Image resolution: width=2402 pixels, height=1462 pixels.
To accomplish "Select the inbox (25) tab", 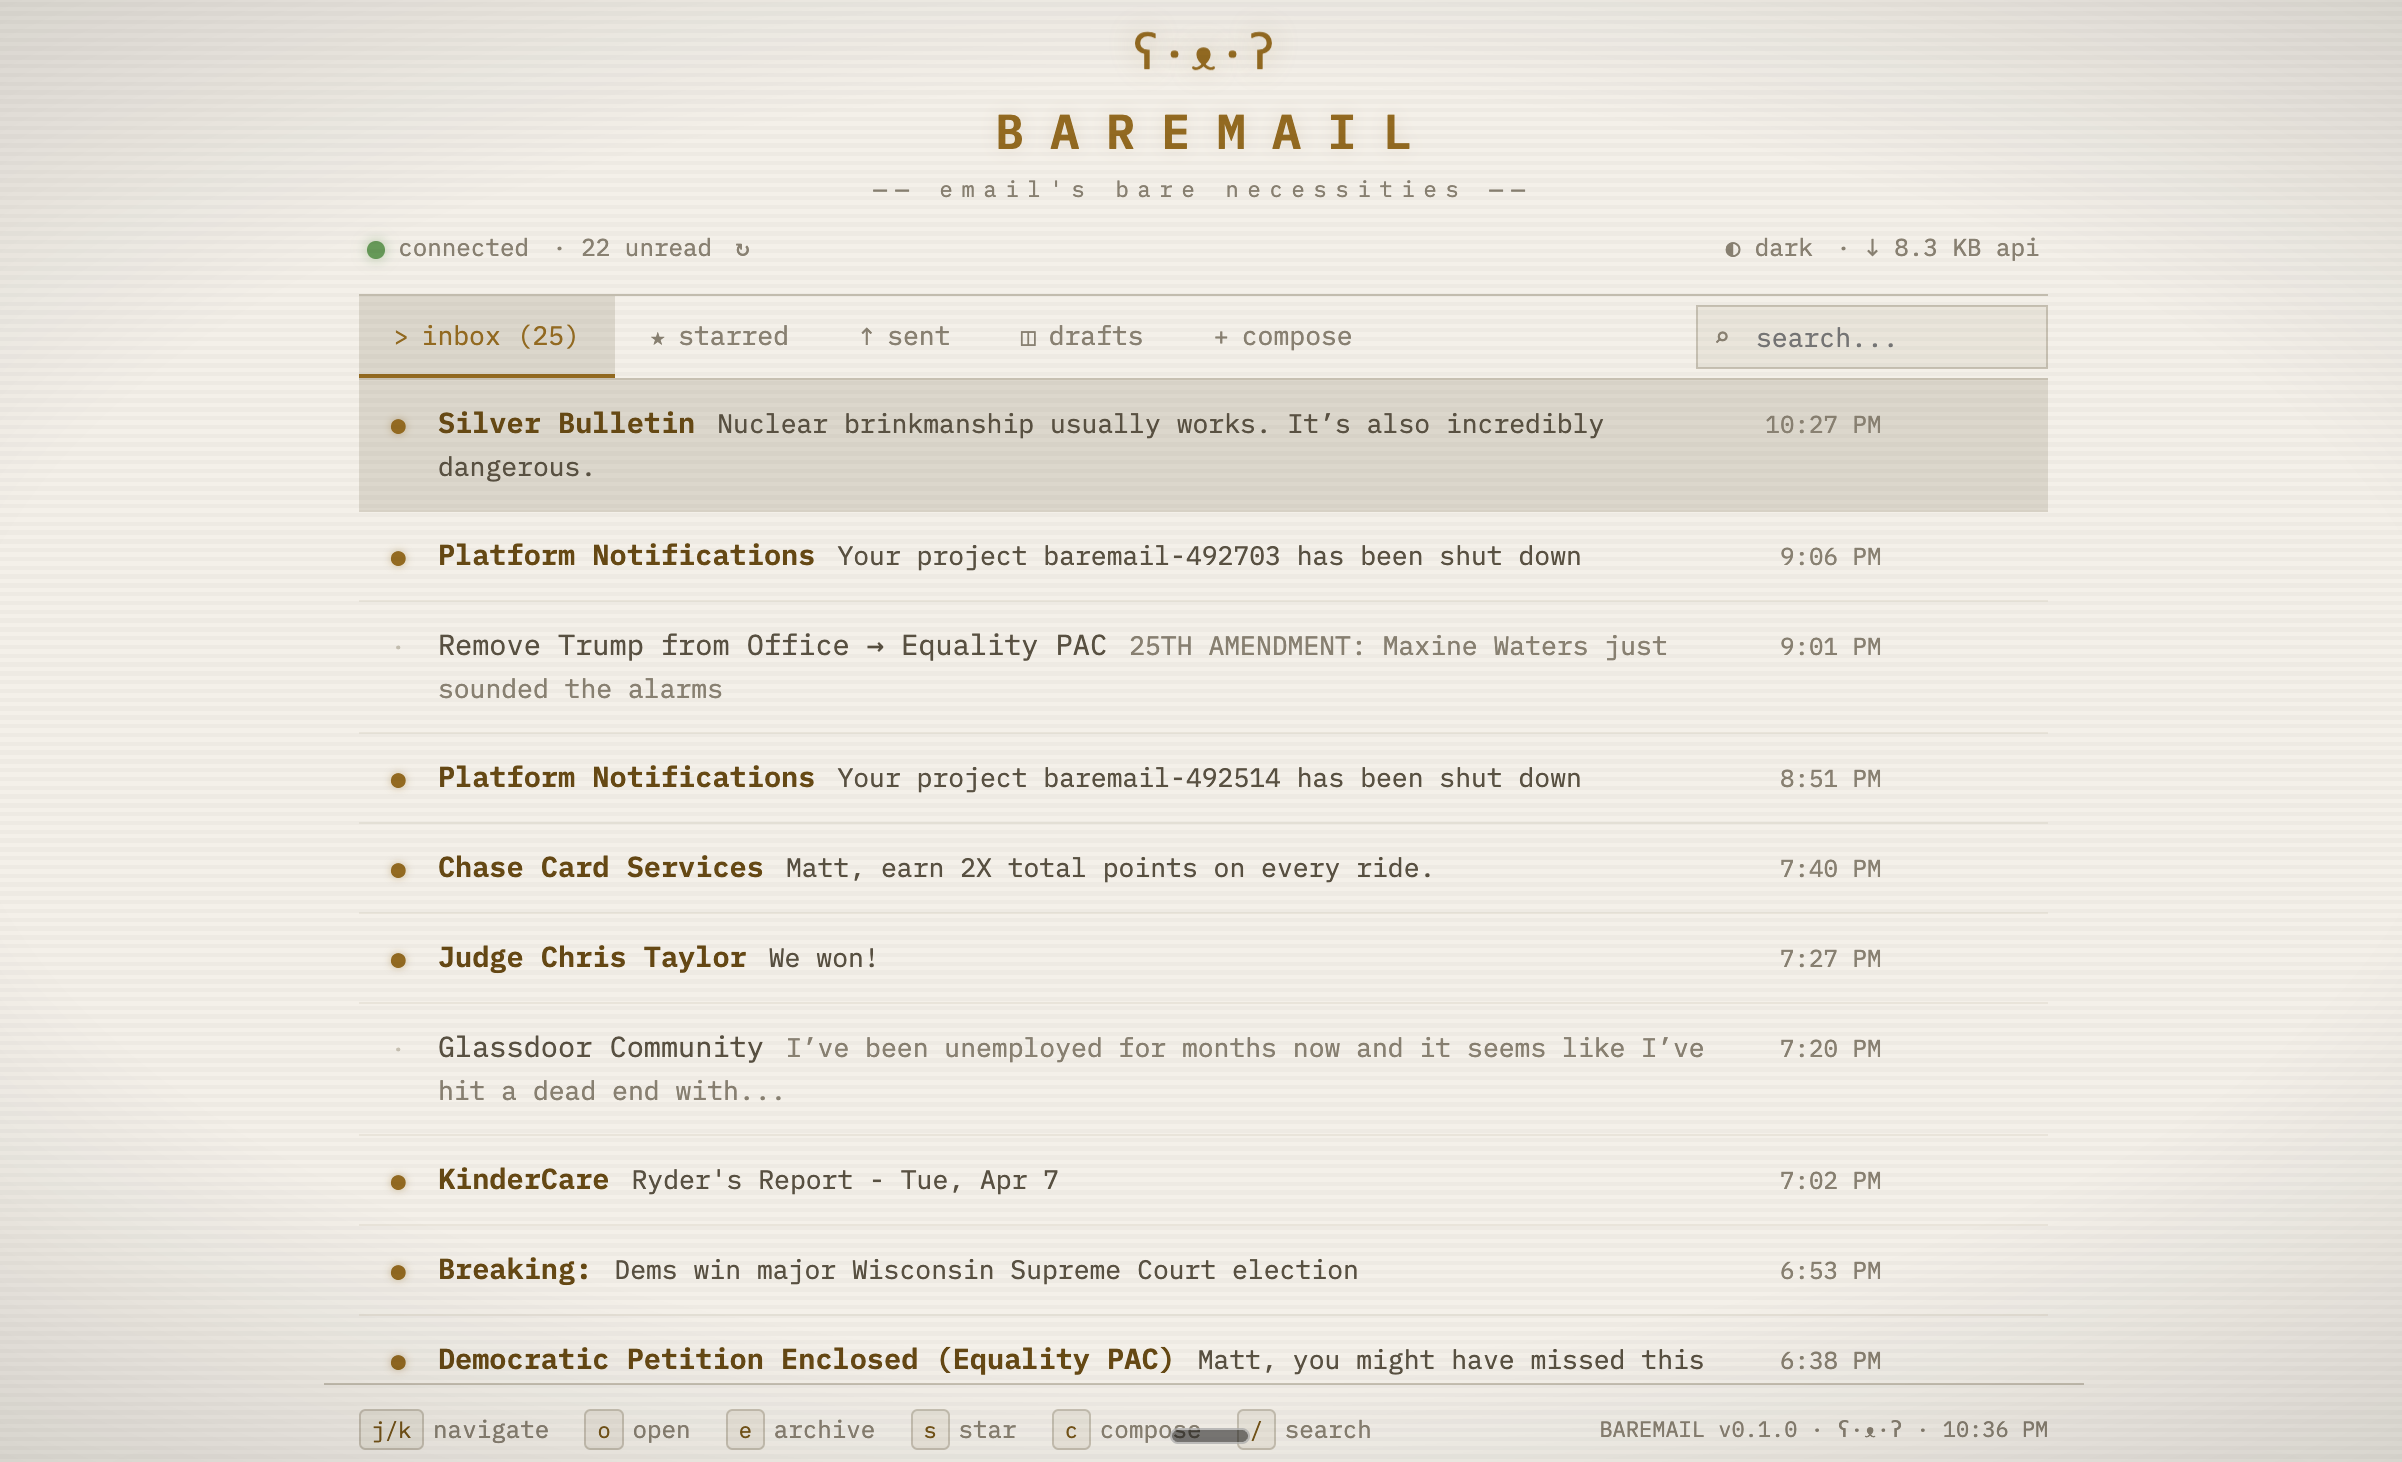I will 486,337.
